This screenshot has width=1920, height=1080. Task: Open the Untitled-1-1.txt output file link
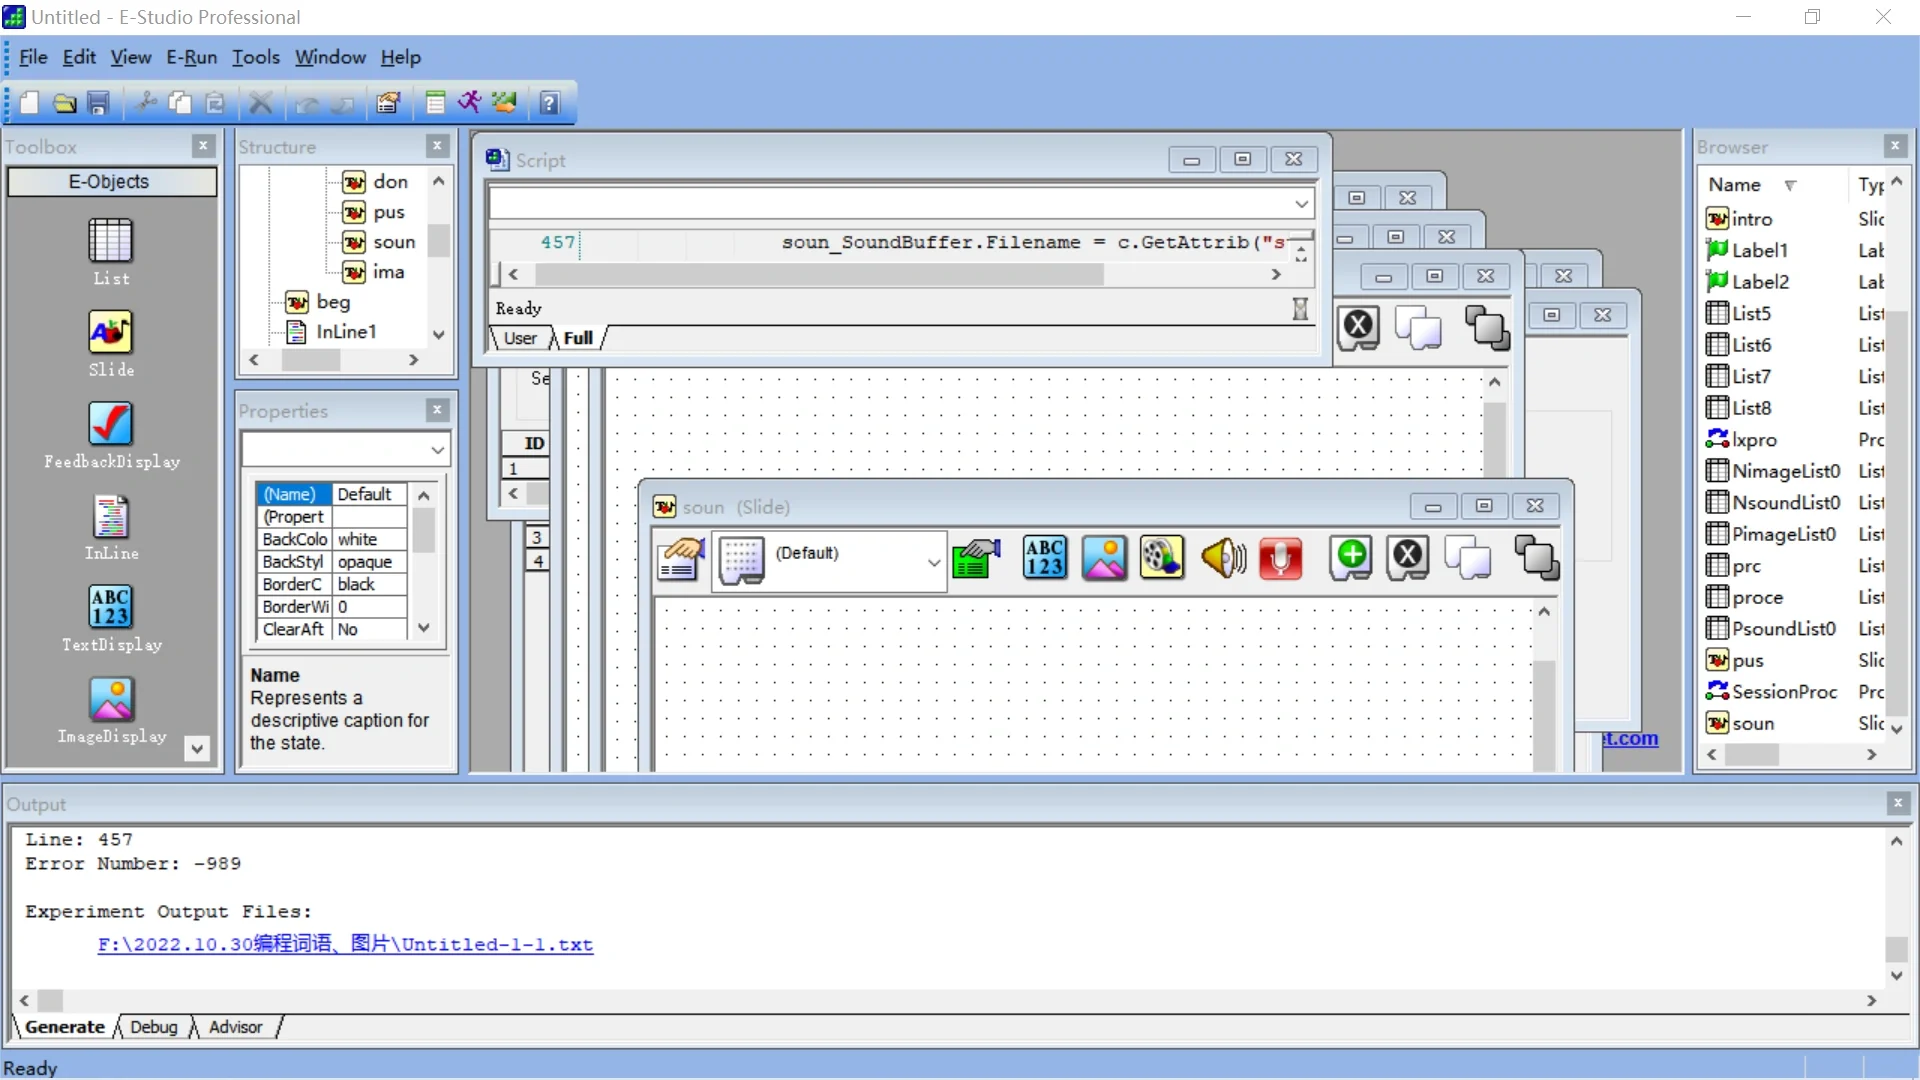pos(345,944)
